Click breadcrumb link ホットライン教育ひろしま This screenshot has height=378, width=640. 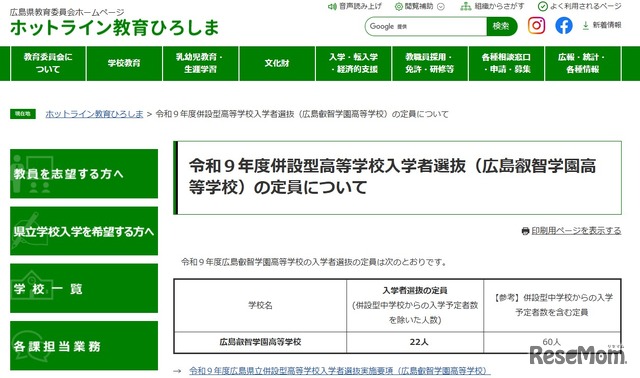pos(94,114)
